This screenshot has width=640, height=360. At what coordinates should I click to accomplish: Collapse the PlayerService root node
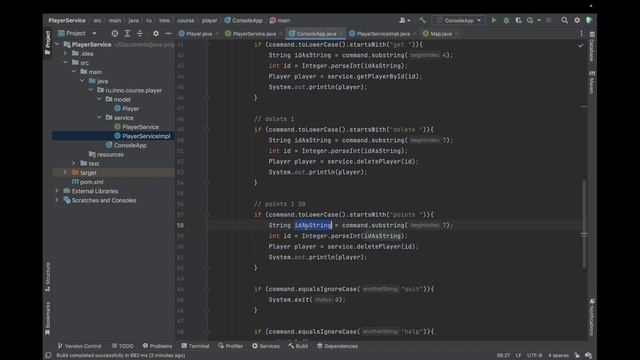coord(57,44)
